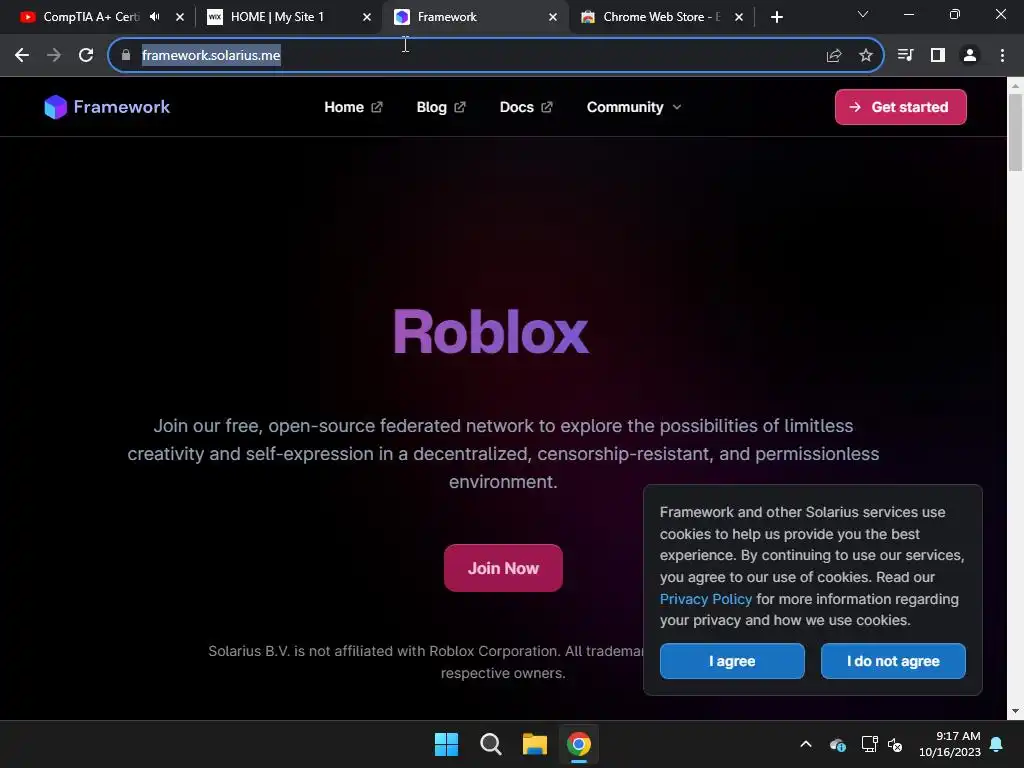This screenshot has height=768, width=1024.
Task: Click the Roblox heading text
Action: coord(490,332)
